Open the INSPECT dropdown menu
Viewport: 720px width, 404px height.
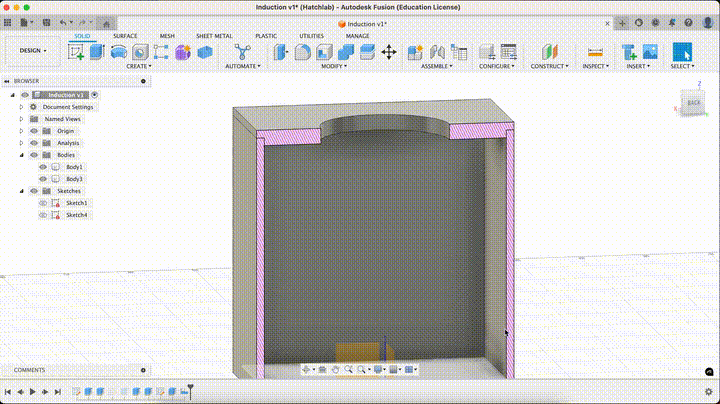[596, 67]
